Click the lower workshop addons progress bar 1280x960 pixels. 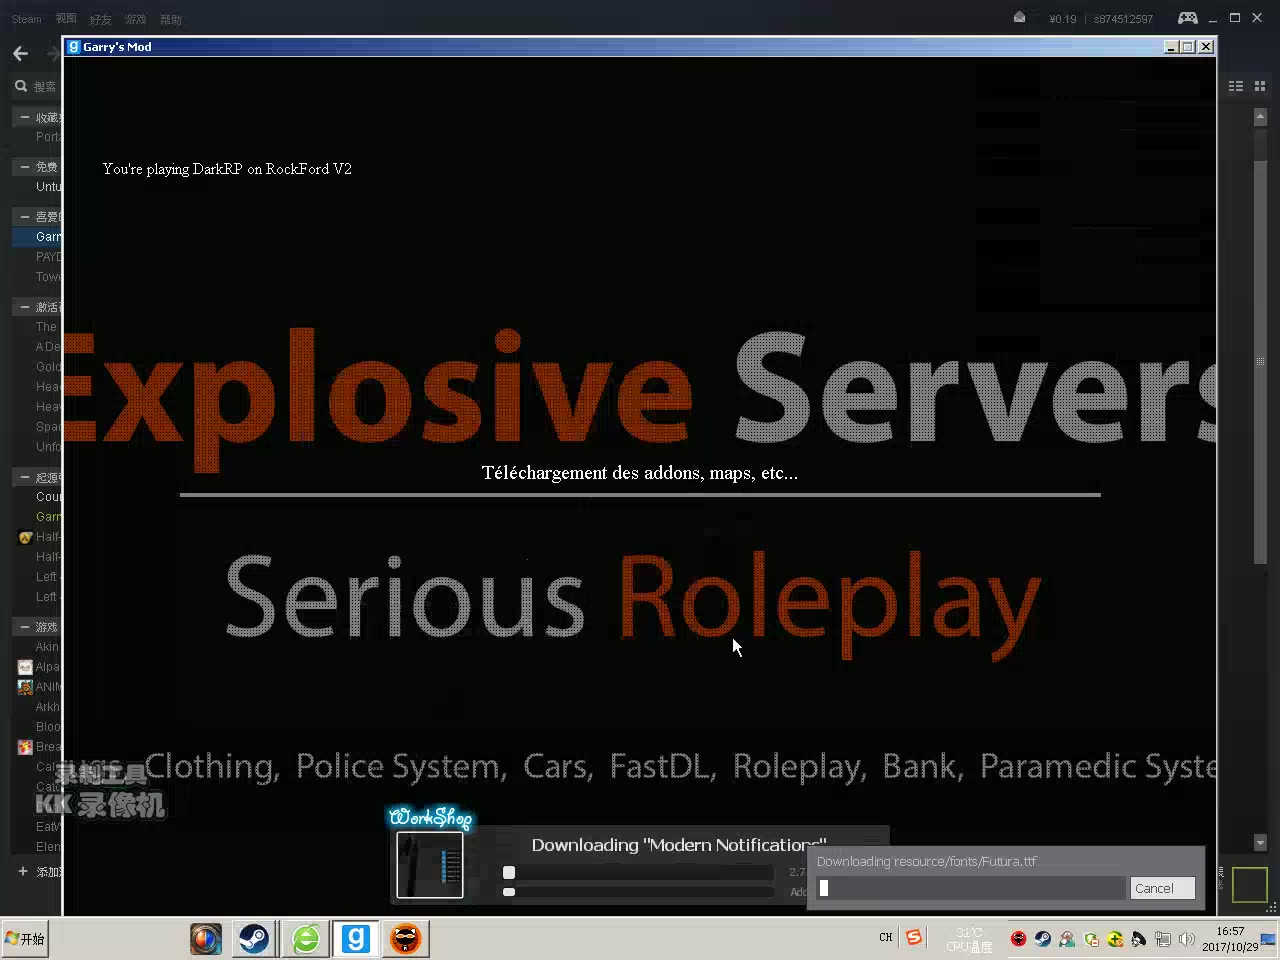coord(638,891)
